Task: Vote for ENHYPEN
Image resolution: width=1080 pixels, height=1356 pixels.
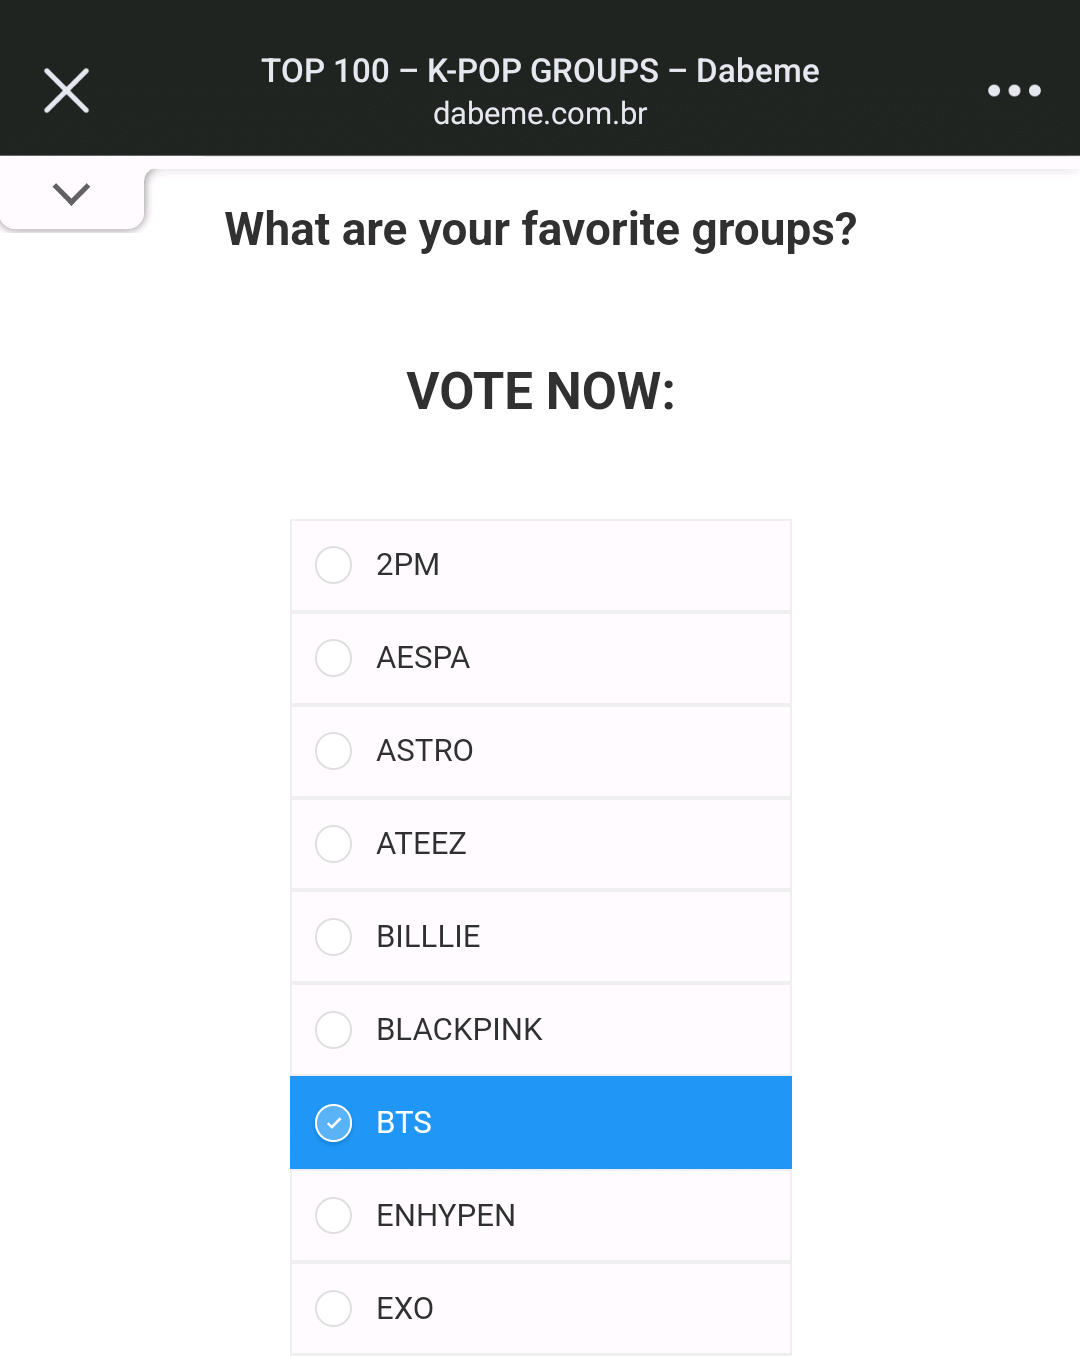Action: [333, 1216]
